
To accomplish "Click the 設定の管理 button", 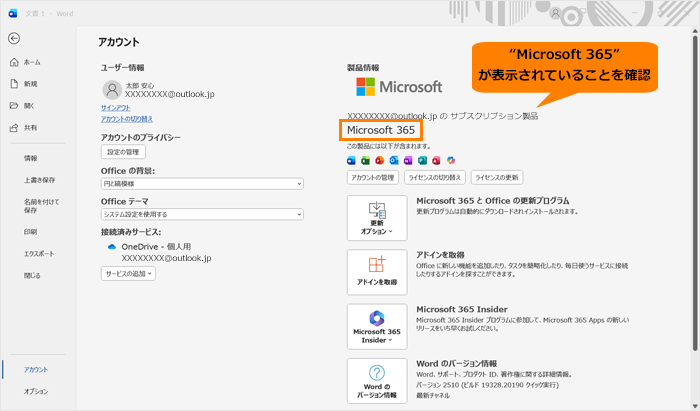I will point(123,152).
